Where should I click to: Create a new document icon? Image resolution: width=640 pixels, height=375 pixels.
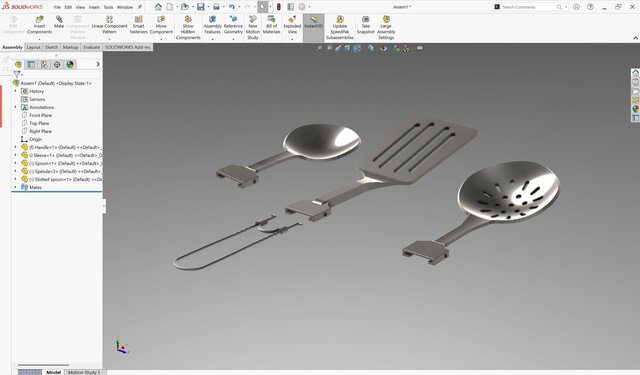pyautogui.click(x=169, y=7)
